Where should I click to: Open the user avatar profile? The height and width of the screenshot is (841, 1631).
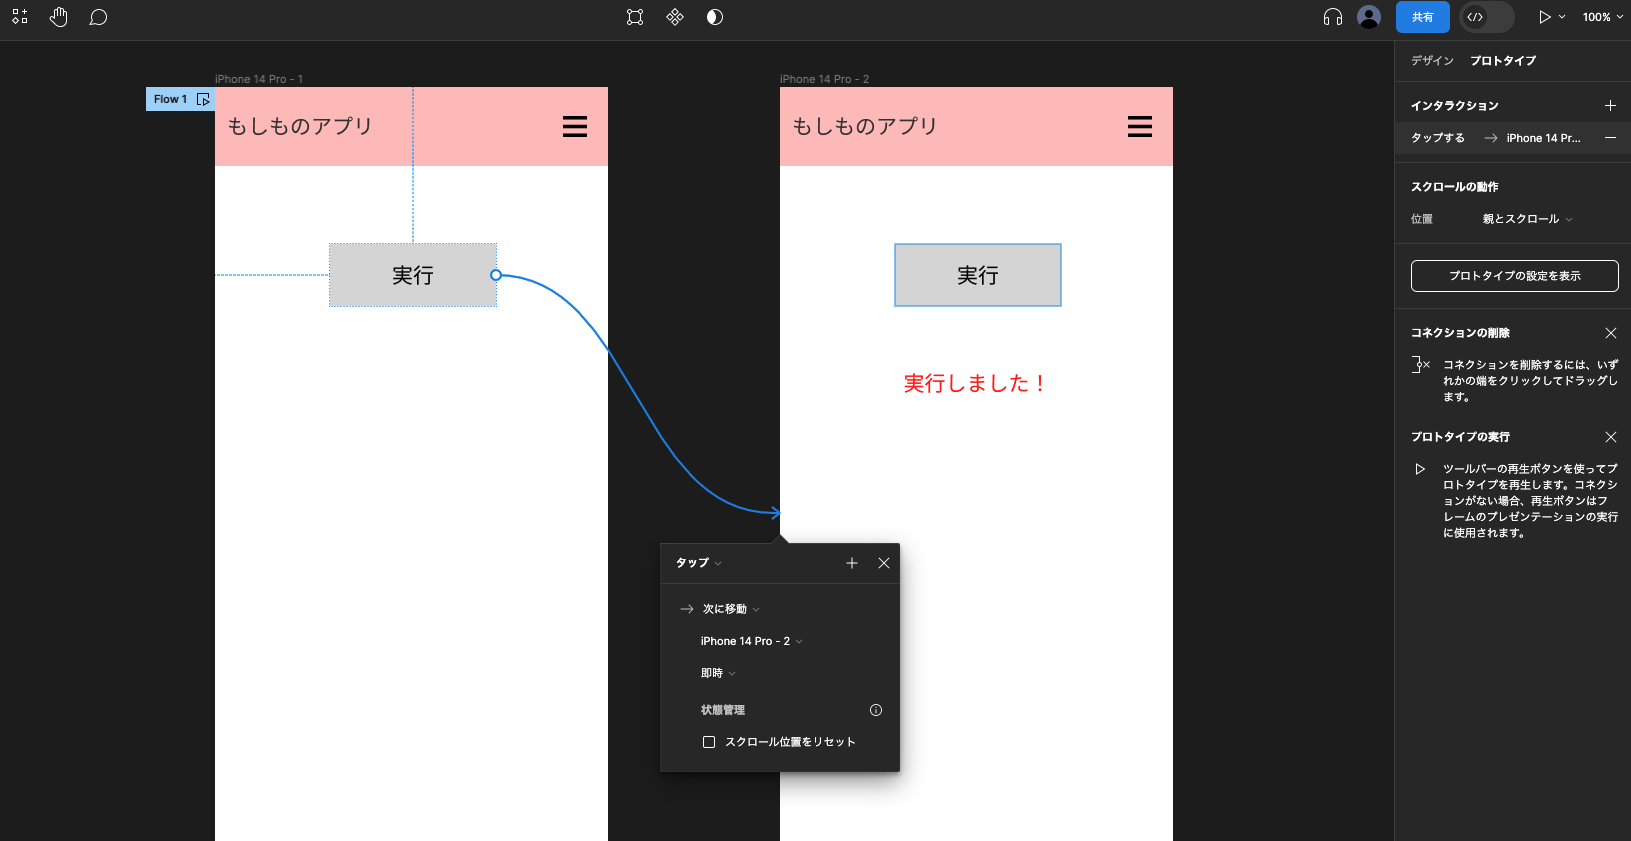point(1369,17)
